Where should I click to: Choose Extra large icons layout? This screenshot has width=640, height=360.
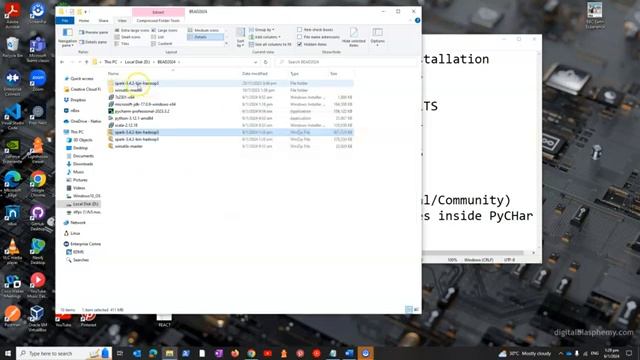132,31
